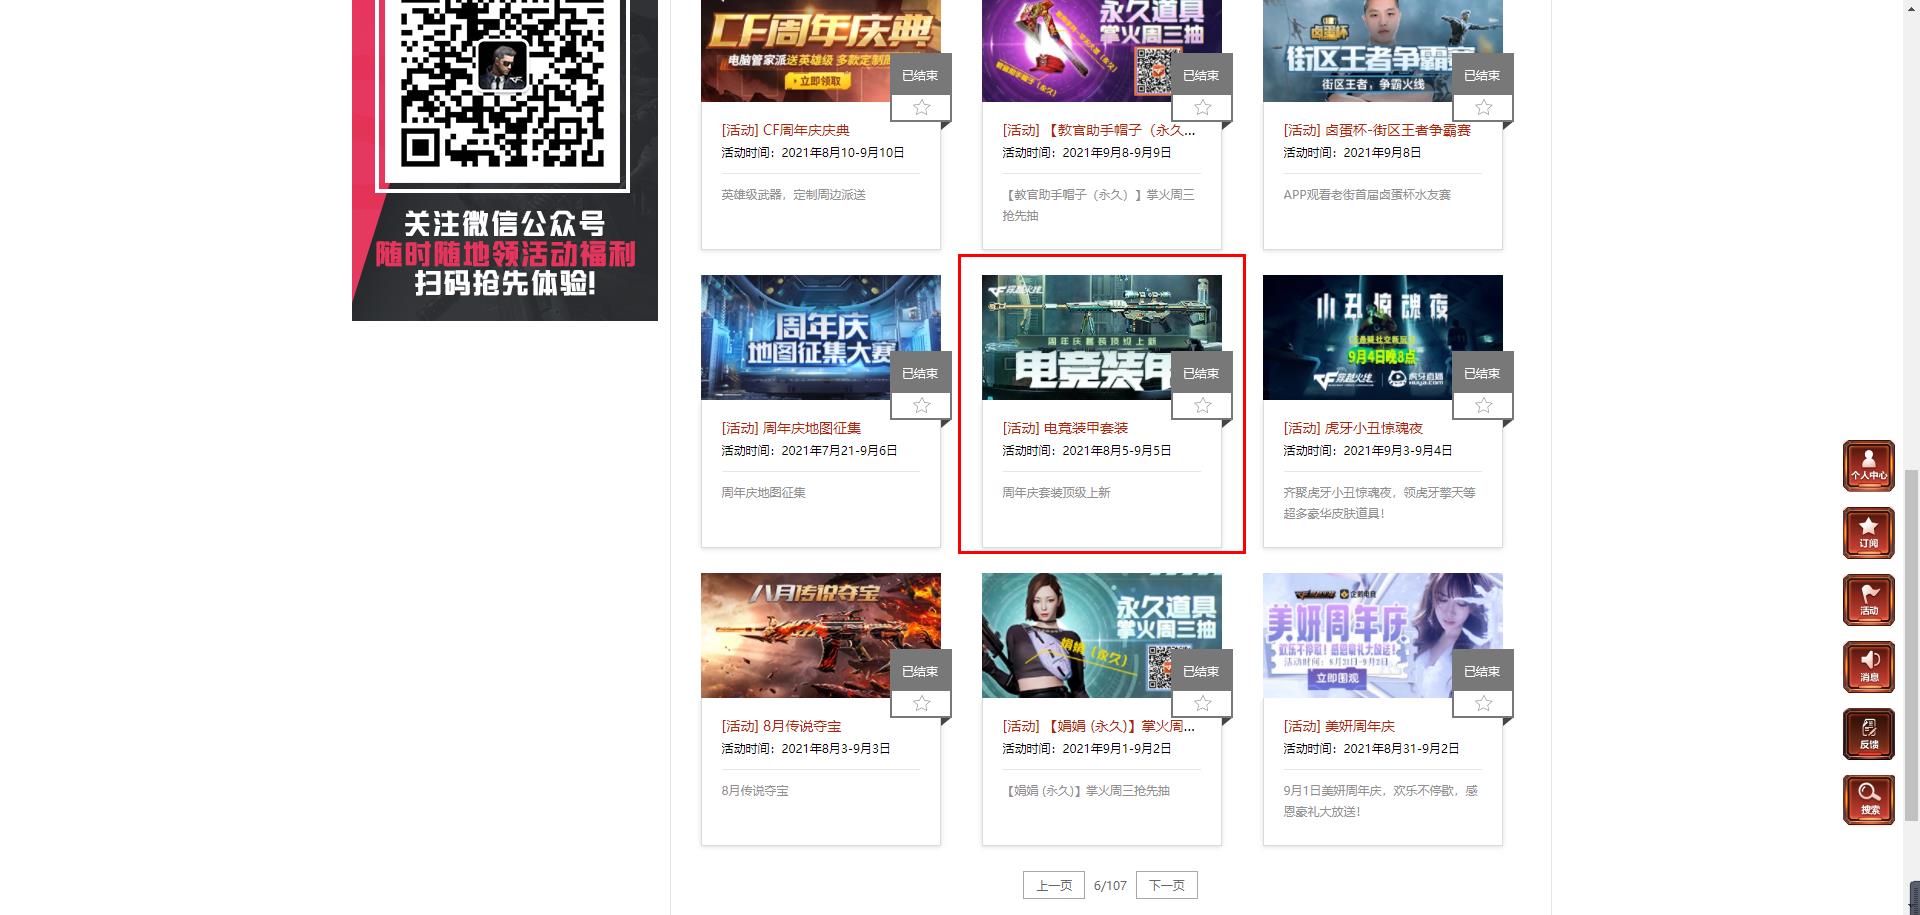
Task: Click the 小丑惊魂夜 banner thumbnail
Action: click(1382, 337)
